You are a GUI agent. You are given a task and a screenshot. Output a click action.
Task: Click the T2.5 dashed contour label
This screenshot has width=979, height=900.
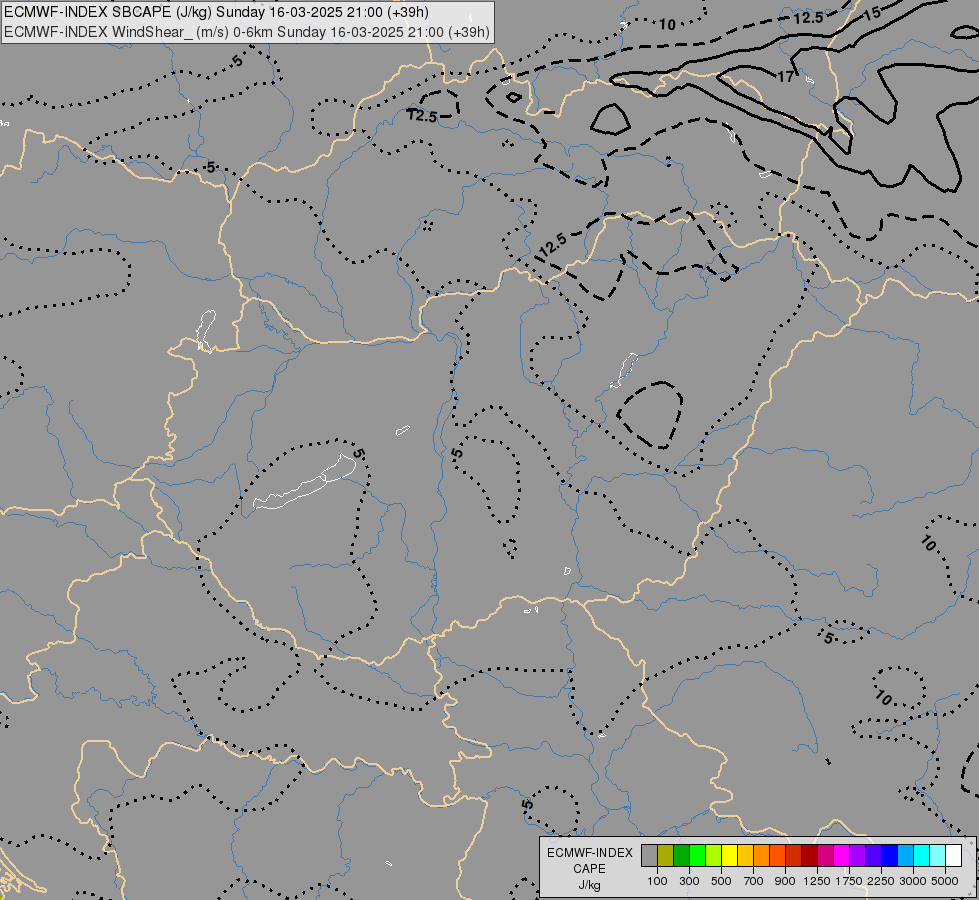pos(422,116)
